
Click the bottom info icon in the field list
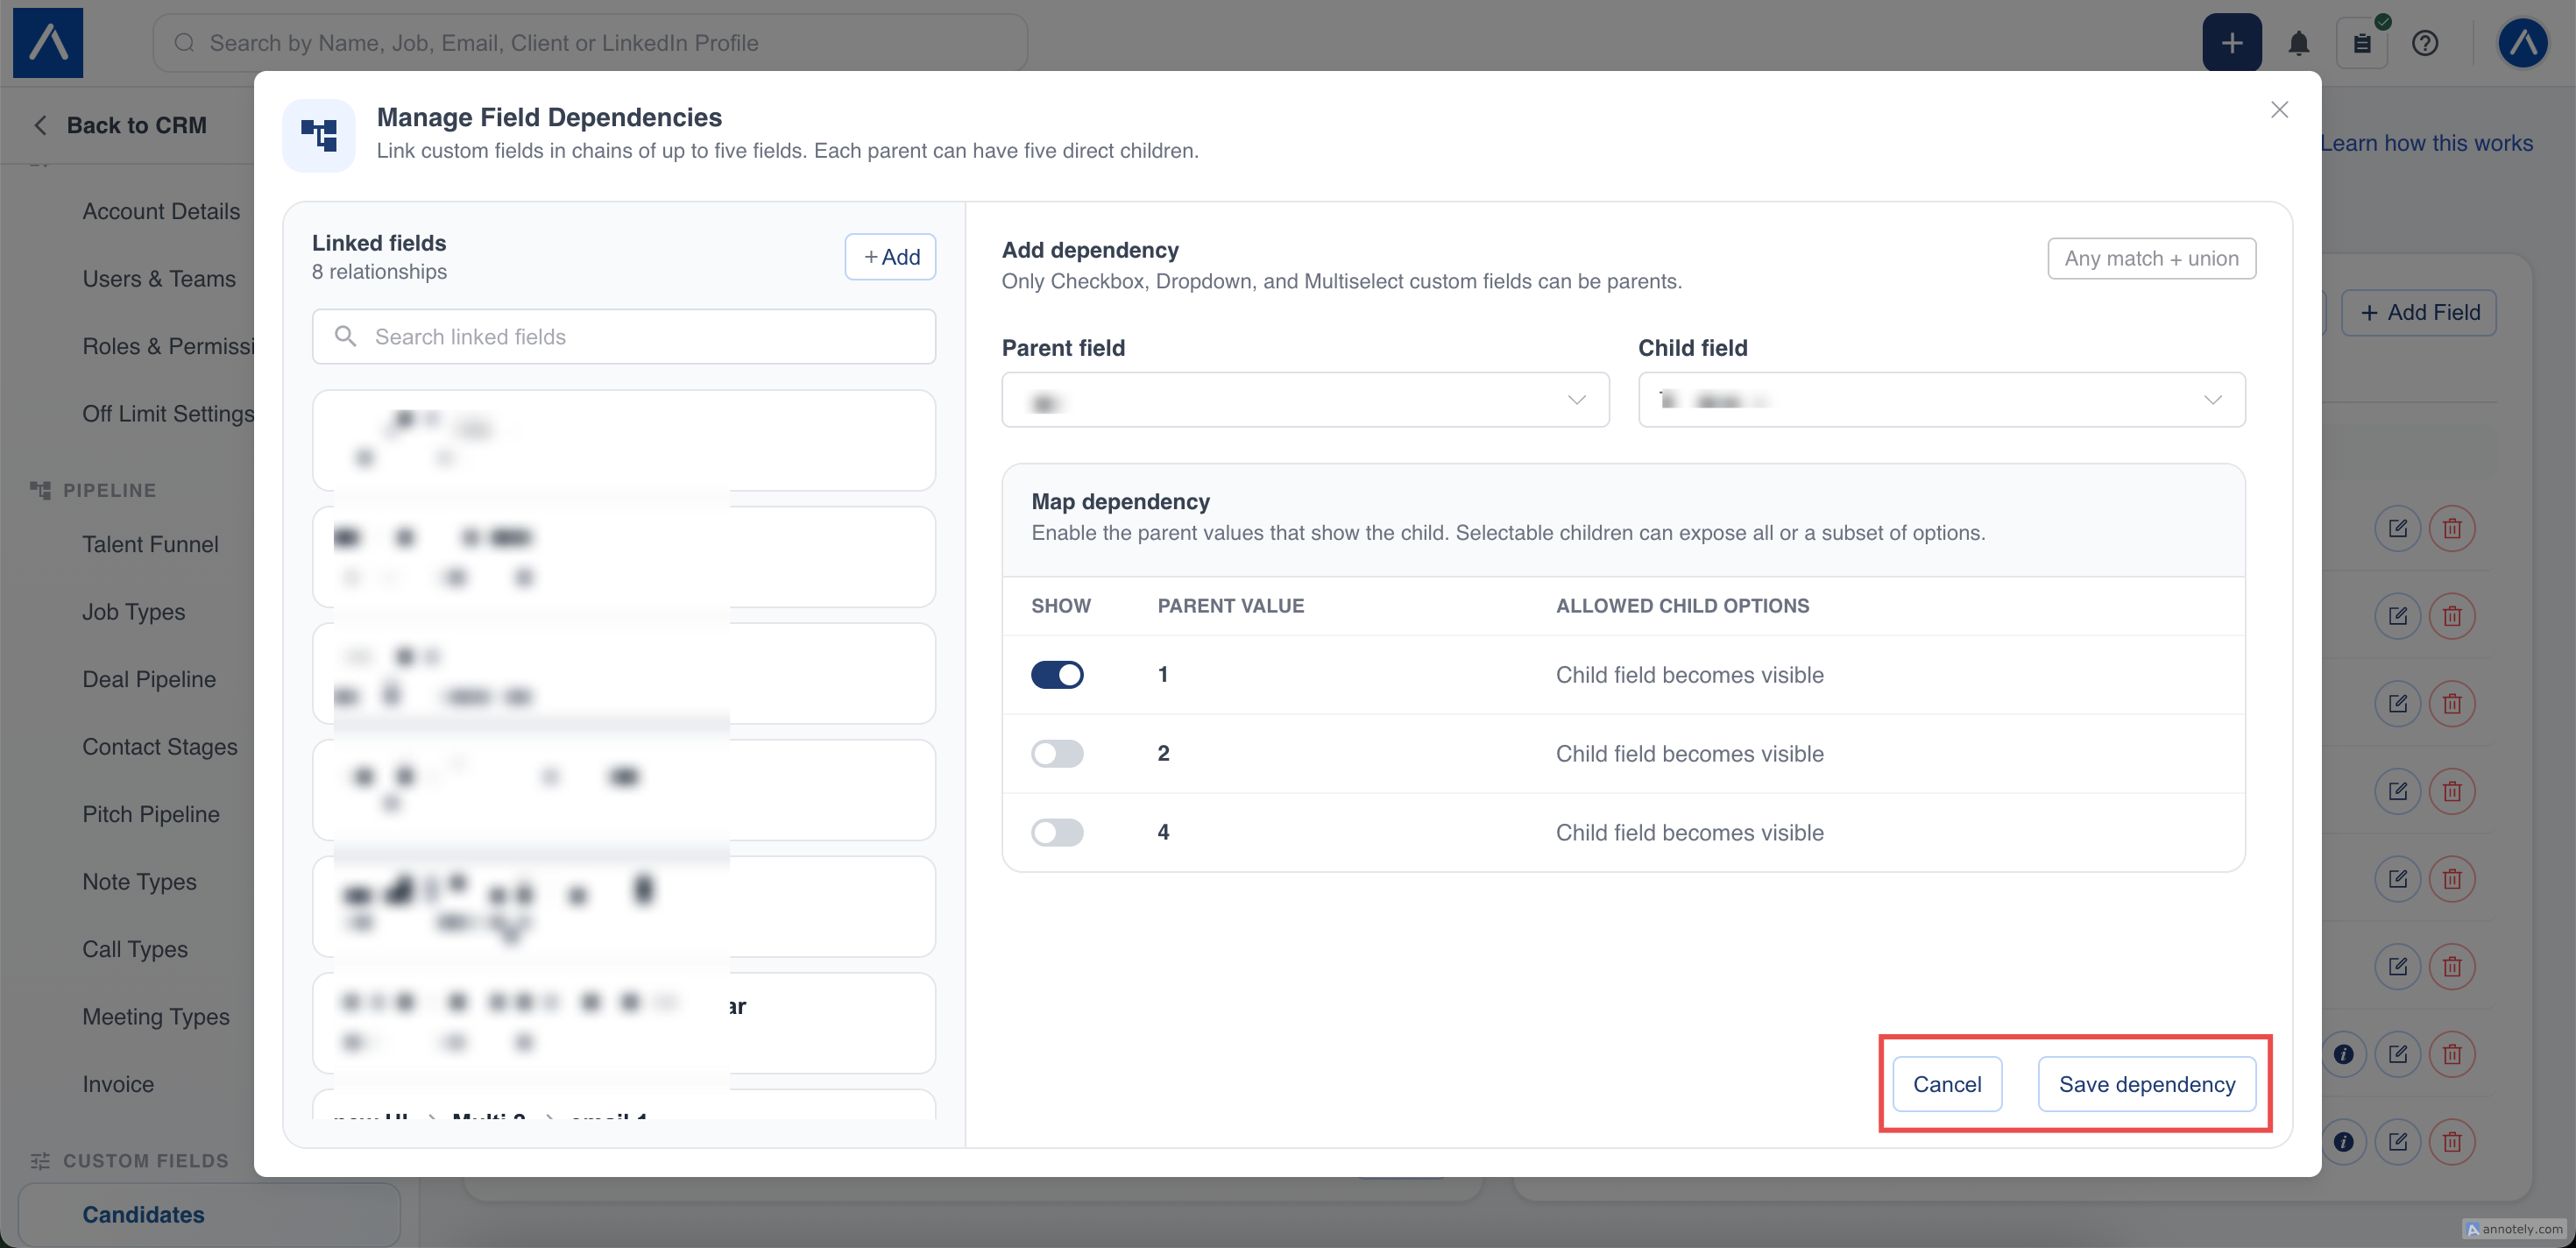[2343, 1141]
